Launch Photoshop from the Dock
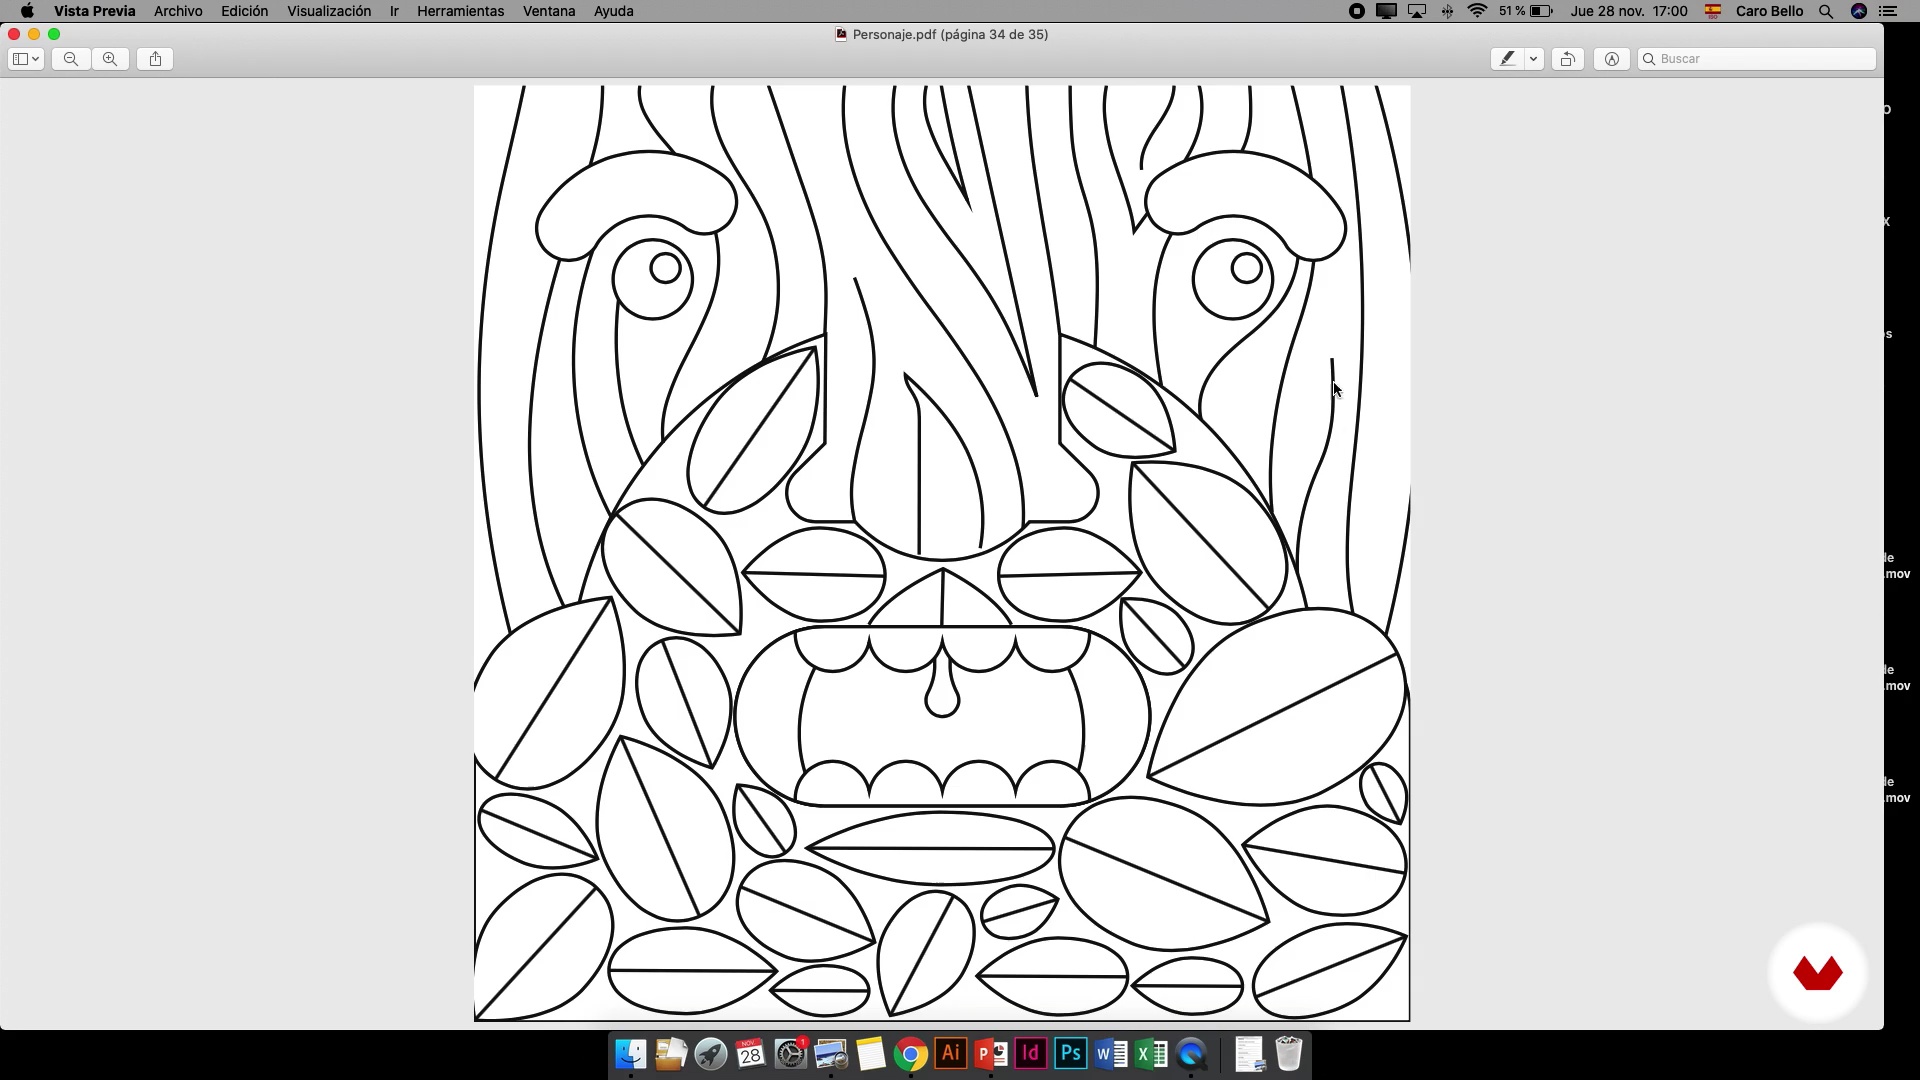This screenshot has height=1080, width=1920. point(1071,1054)
